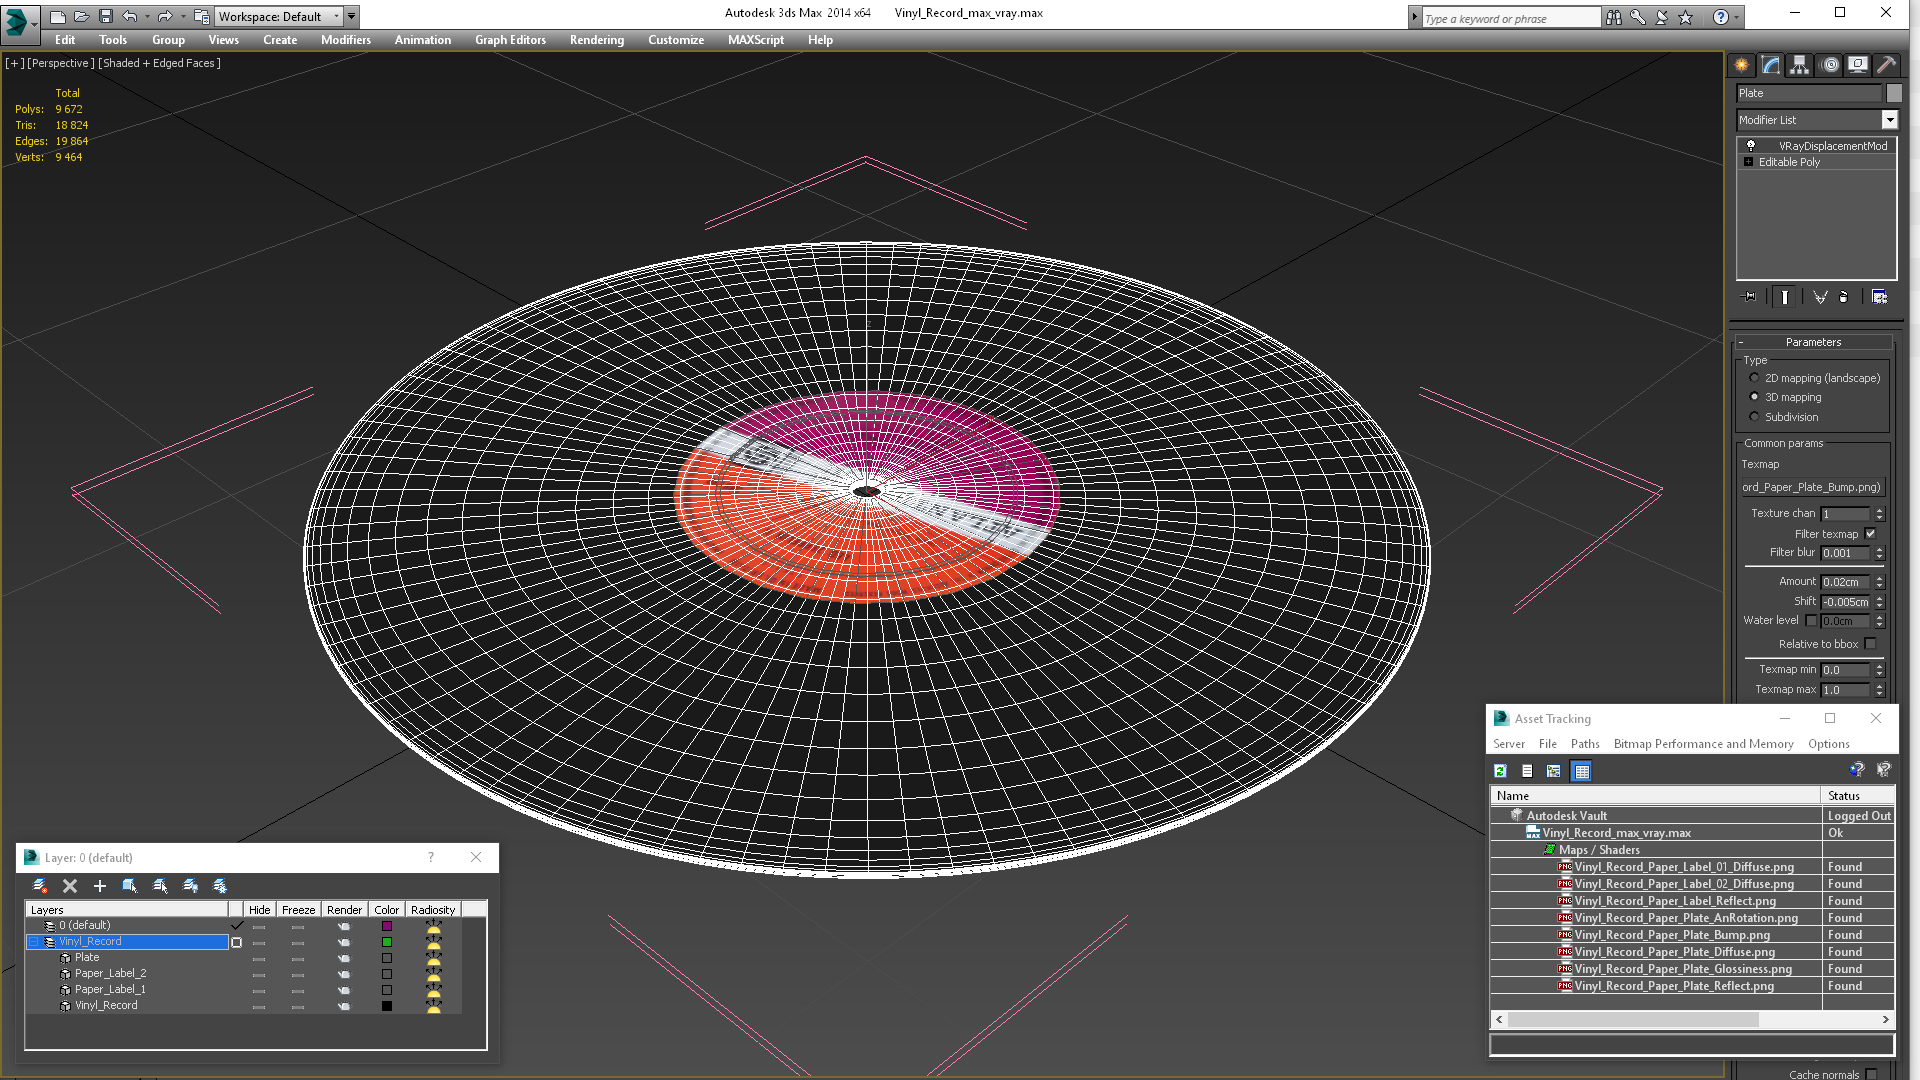Open Paths menu in Asset Tracking
Image resolution: width=1920 pixels, height=1080 pixels.
click(x=1585, y=744)
